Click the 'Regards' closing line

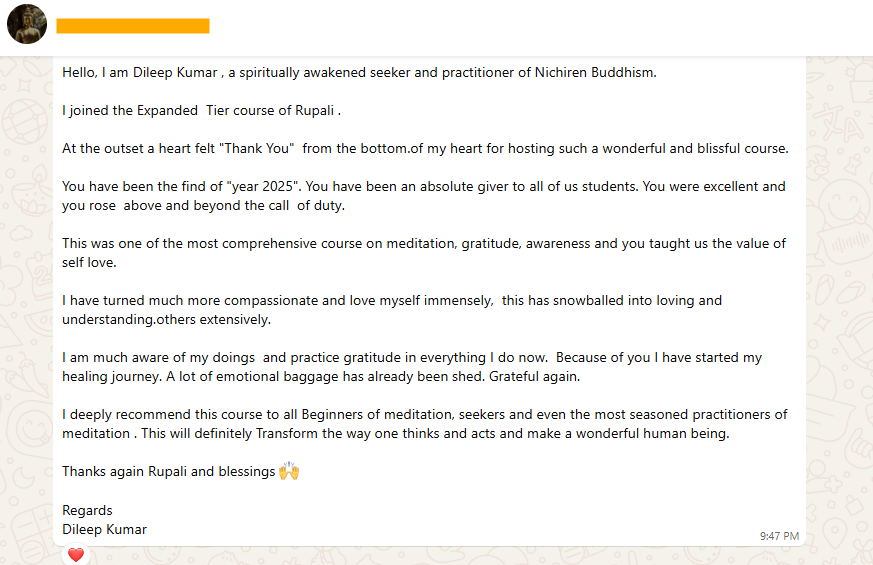tap(88, 511)
